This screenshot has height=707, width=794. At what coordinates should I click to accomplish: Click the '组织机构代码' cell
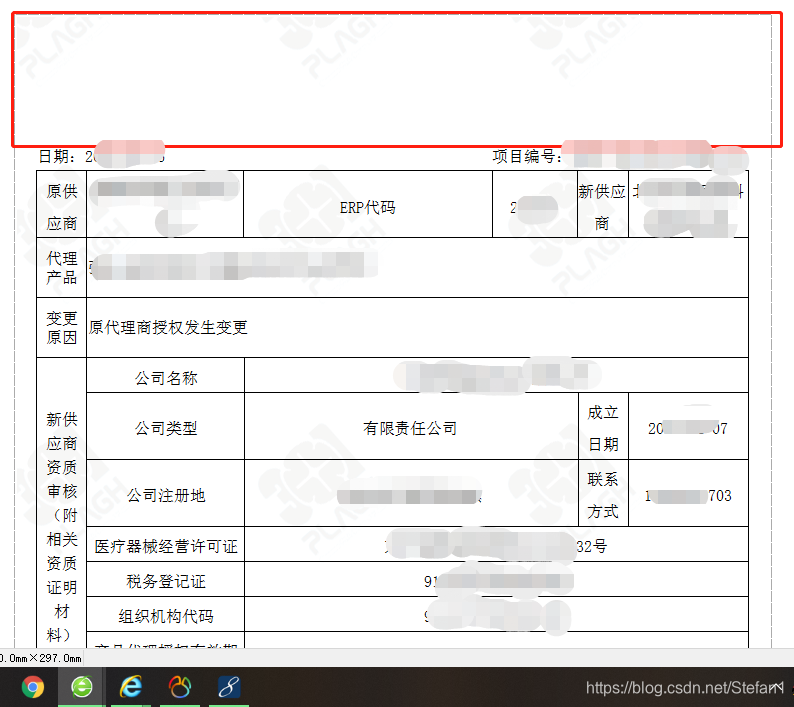[x=166, y=614]
